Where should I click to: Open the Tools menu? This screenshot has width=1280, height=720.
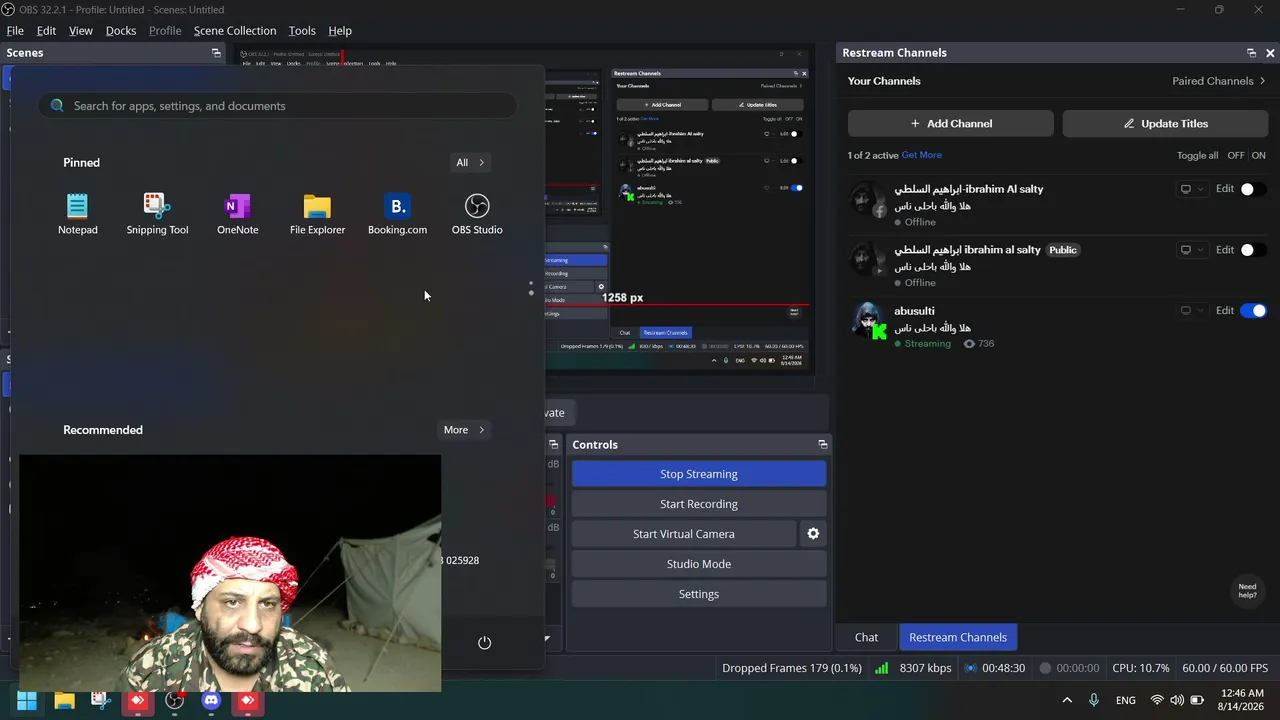(302, 31)
